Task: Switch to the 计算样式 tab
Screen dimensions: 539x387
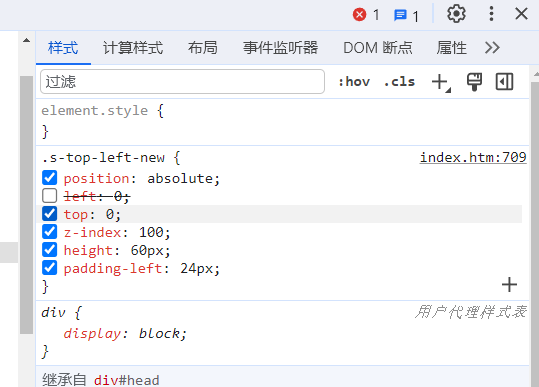Action: click(x=133, y=48)
